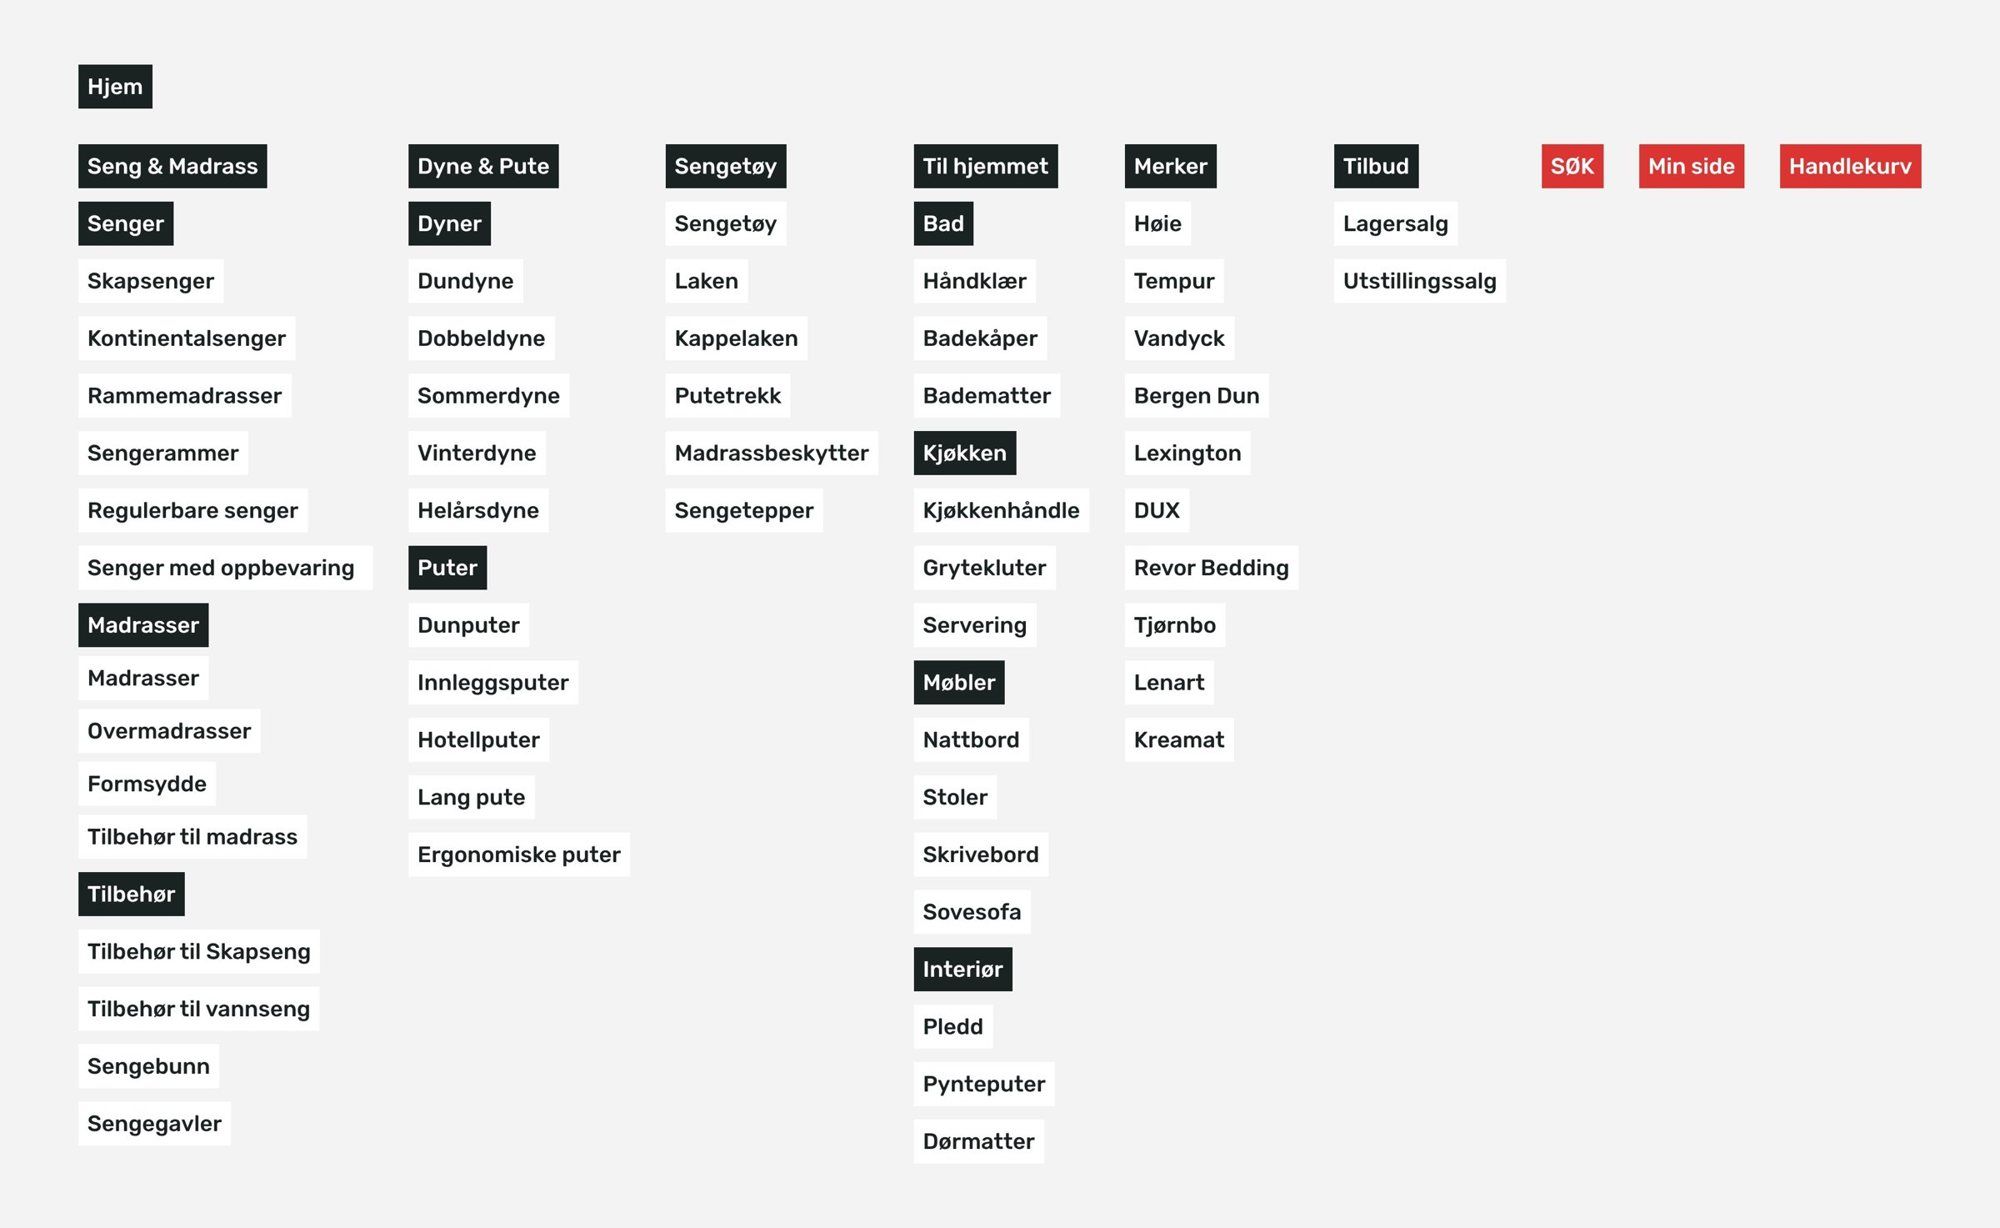Click the red SØK search button
The width and height of the screenshot is (2000, 1228).
point(1572,166)
